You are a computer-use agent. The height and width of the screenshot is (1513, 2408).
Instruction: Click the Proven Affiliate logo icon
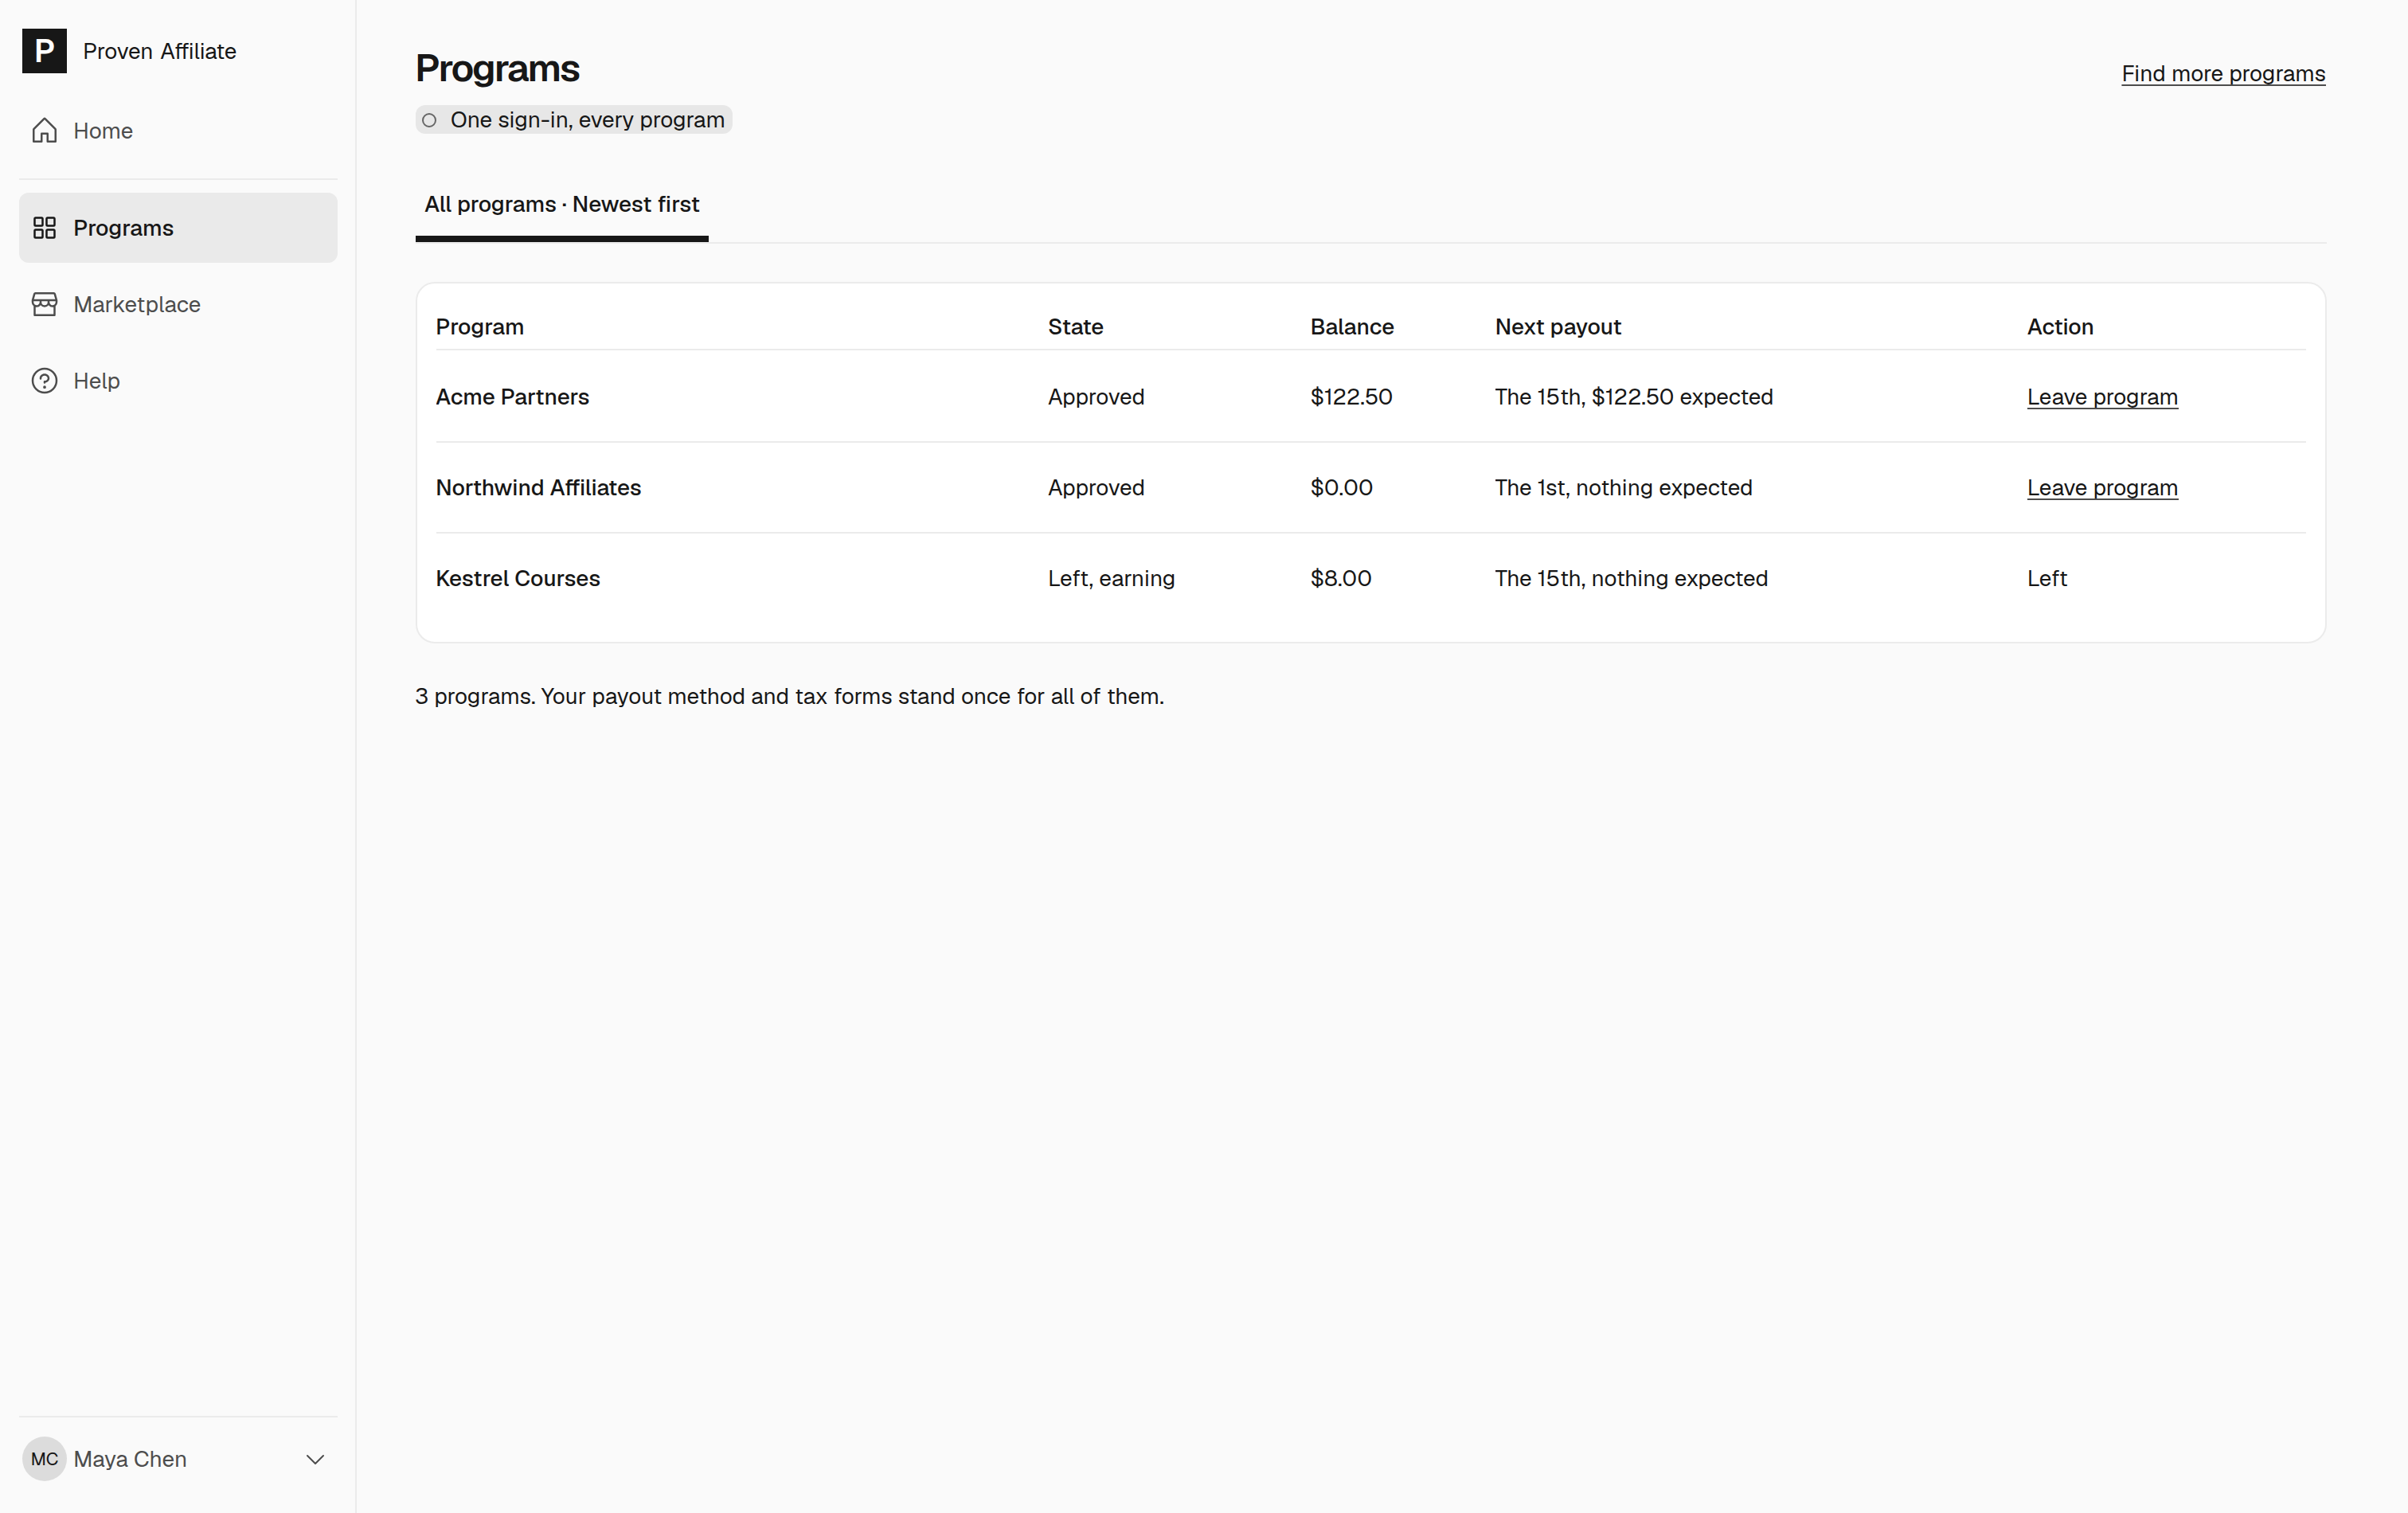[x=44, y=51]
